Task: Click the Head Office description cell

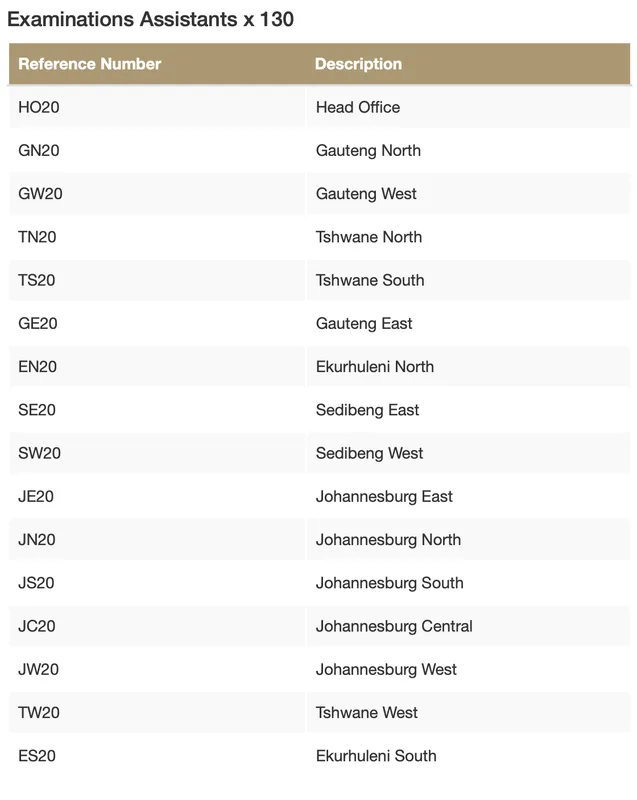Action: pos(358,107)
